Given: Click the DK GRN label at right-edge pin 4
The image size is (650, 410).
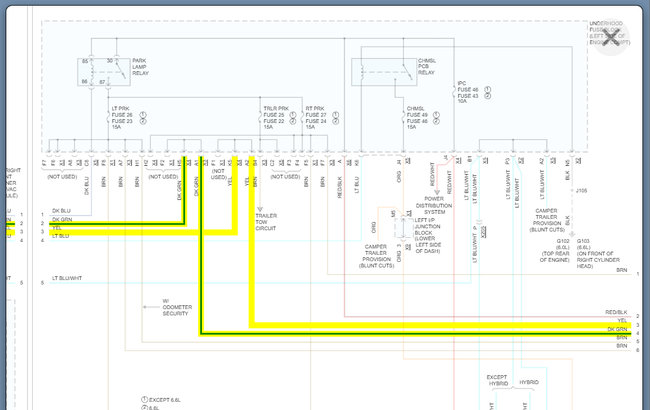Looking at the screenshot, I should click(617, 329).
